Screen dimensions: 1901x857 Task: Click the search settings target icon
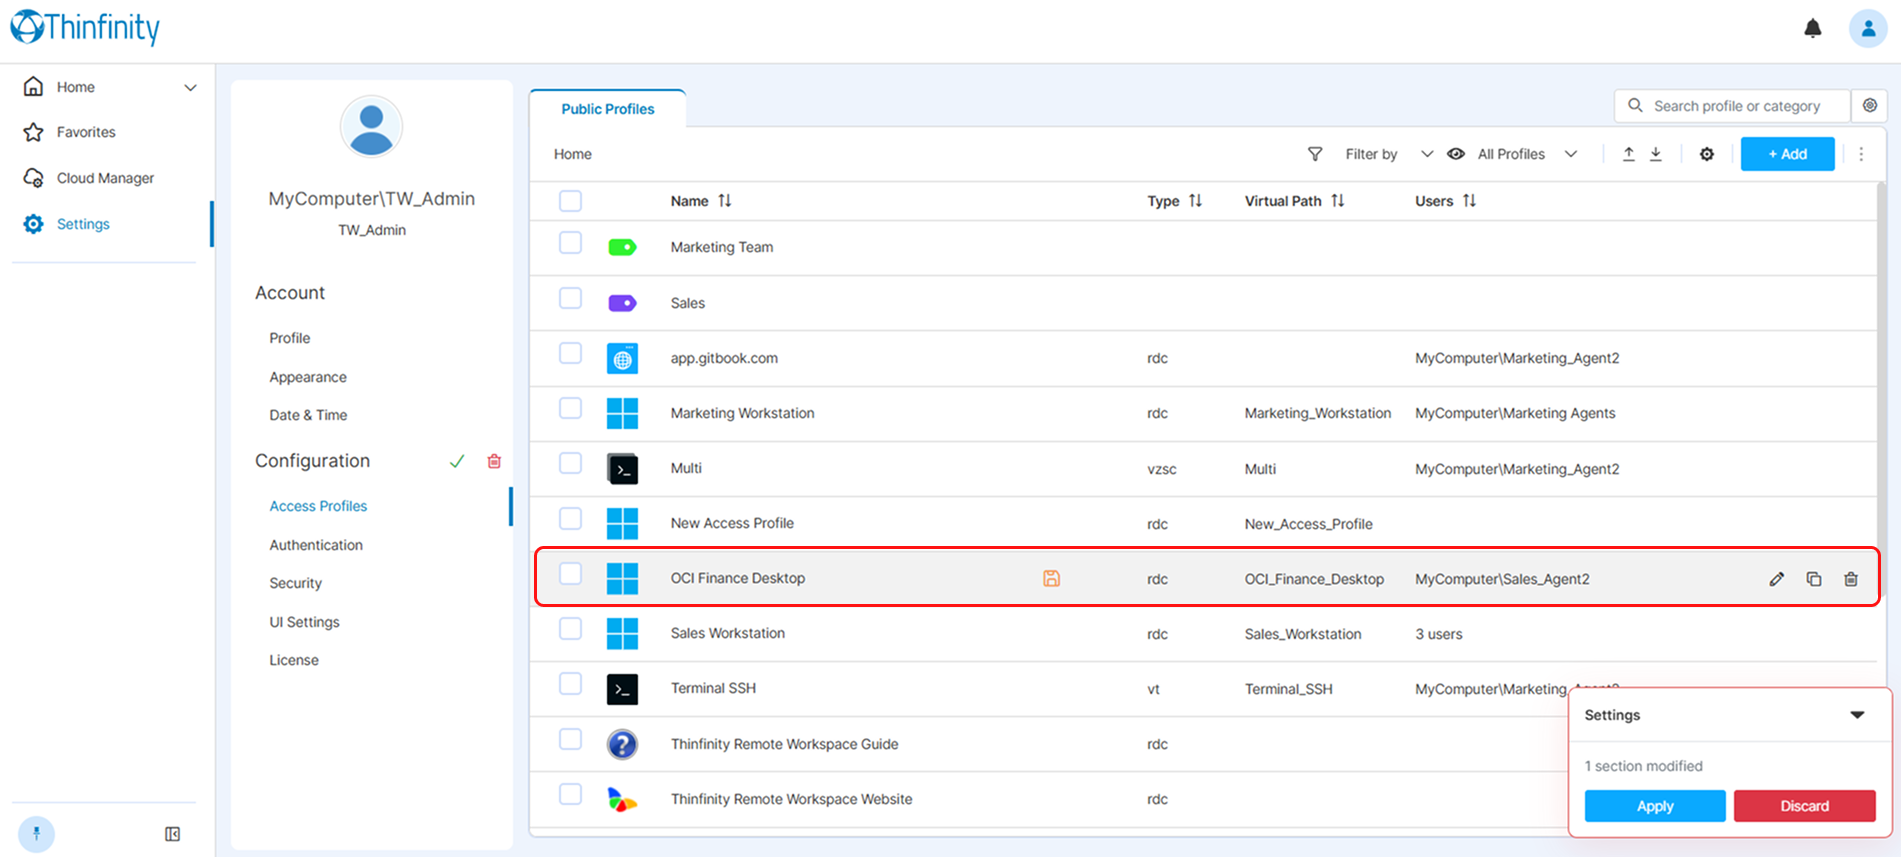1869,106
